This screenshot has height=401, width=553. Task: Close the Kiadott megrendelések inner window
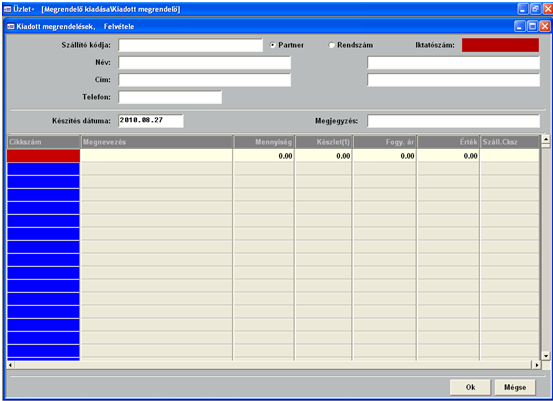tap(545, 26)
